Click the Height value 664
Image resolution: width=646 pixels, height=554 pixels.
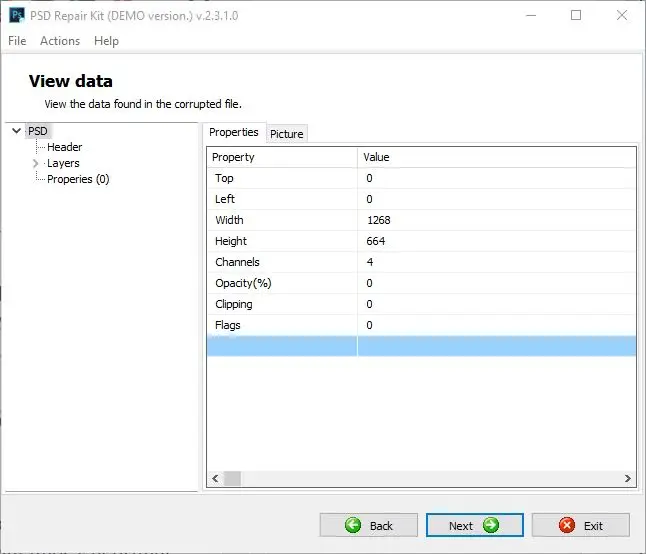[x=376, y=241]
